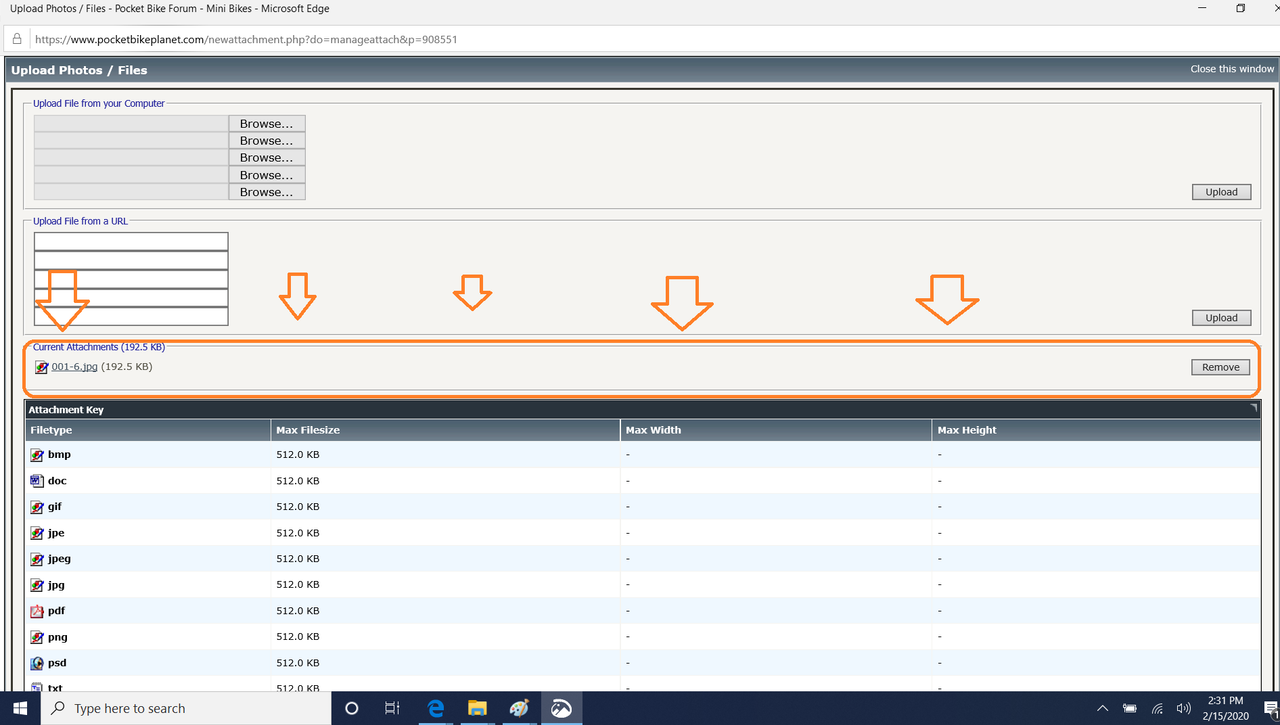The width and height of the screenshot is (1280, 725).
Task: Click the pdf filetype icon
Action: 37,611
